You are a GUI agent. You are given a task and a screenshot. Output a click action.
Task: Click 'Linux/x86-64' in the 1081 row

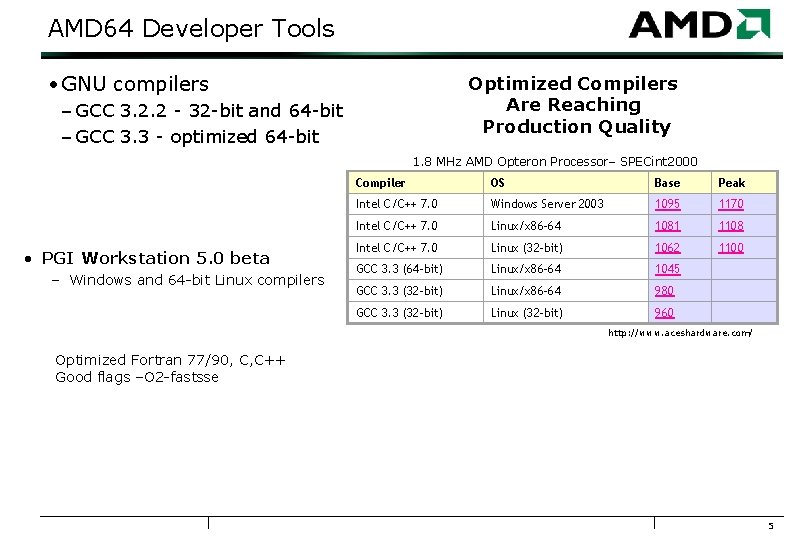point(526,226)
